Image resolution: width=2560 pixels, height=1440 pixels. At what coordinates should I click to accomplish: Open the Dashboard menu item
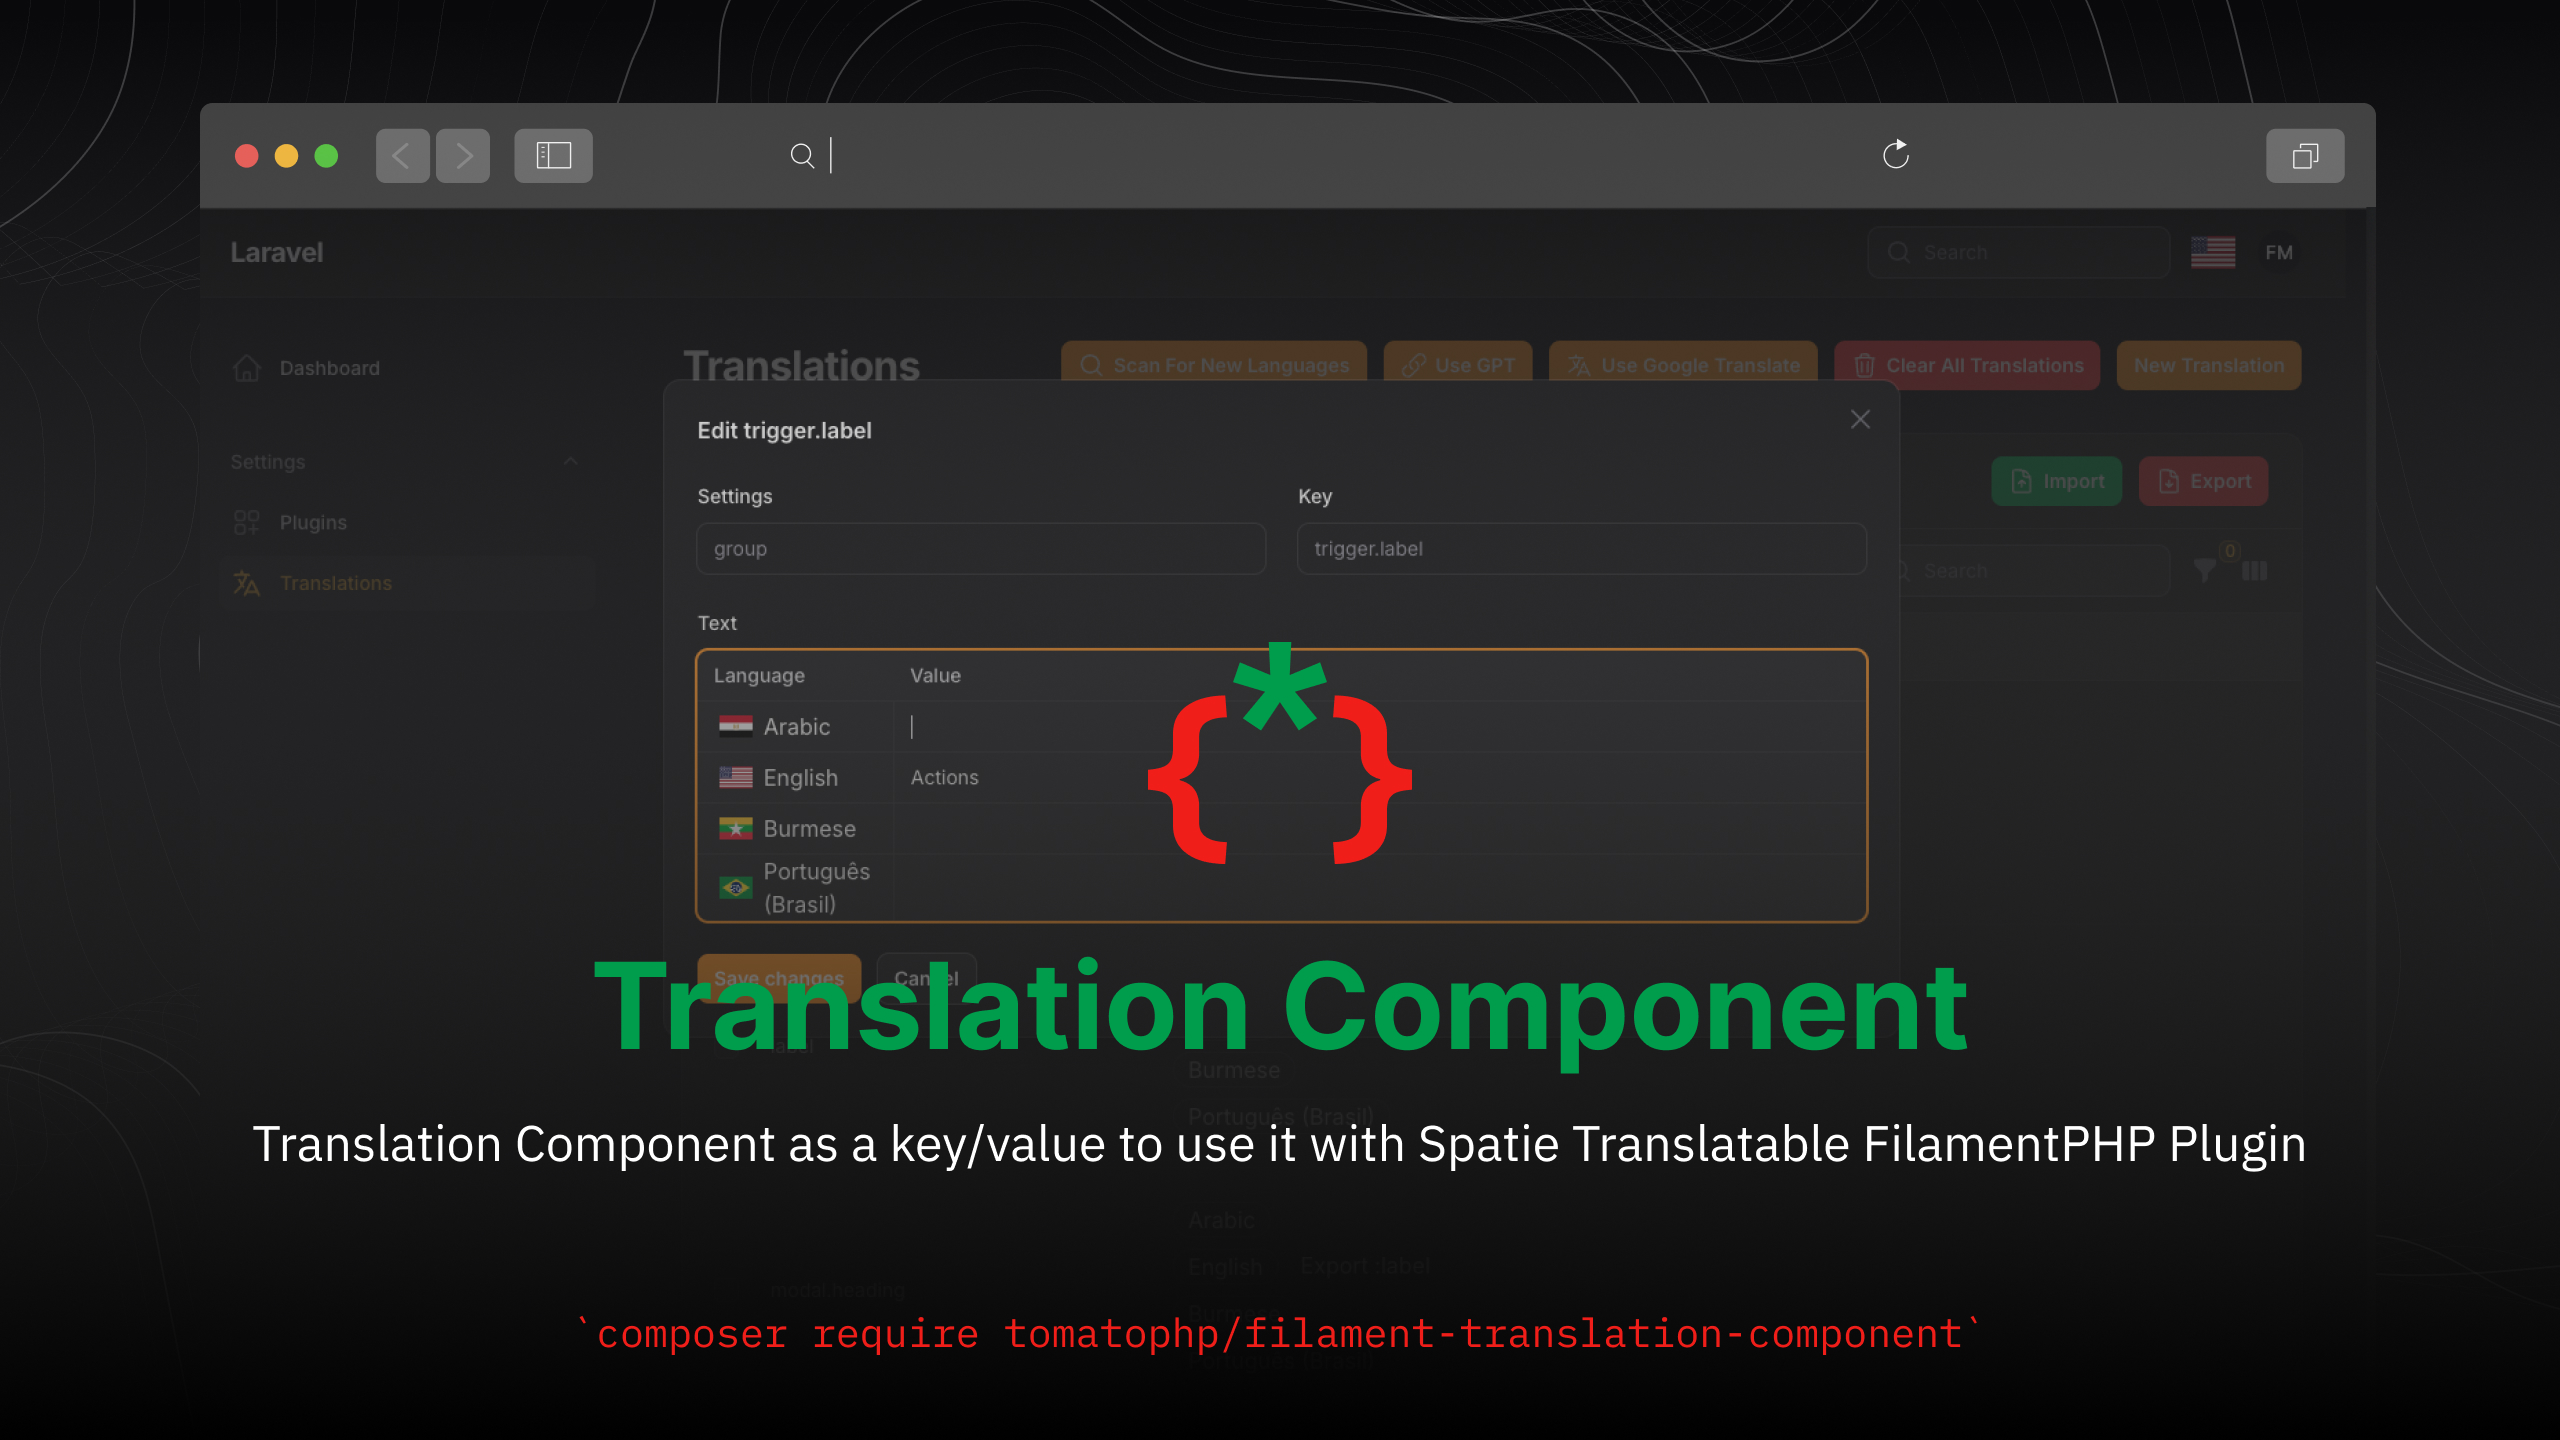pos(327,366)
